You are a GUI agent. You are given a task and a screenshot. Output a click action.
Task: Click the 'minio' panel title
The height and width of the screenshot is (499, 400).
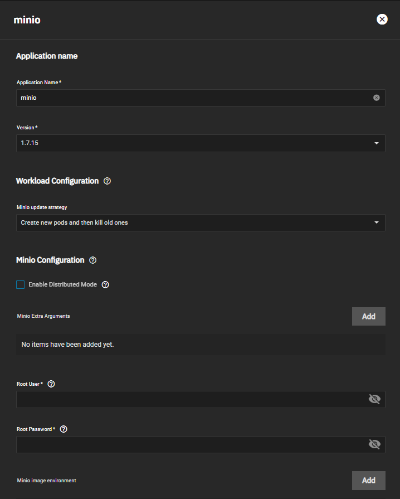click(x=27, y=20)
